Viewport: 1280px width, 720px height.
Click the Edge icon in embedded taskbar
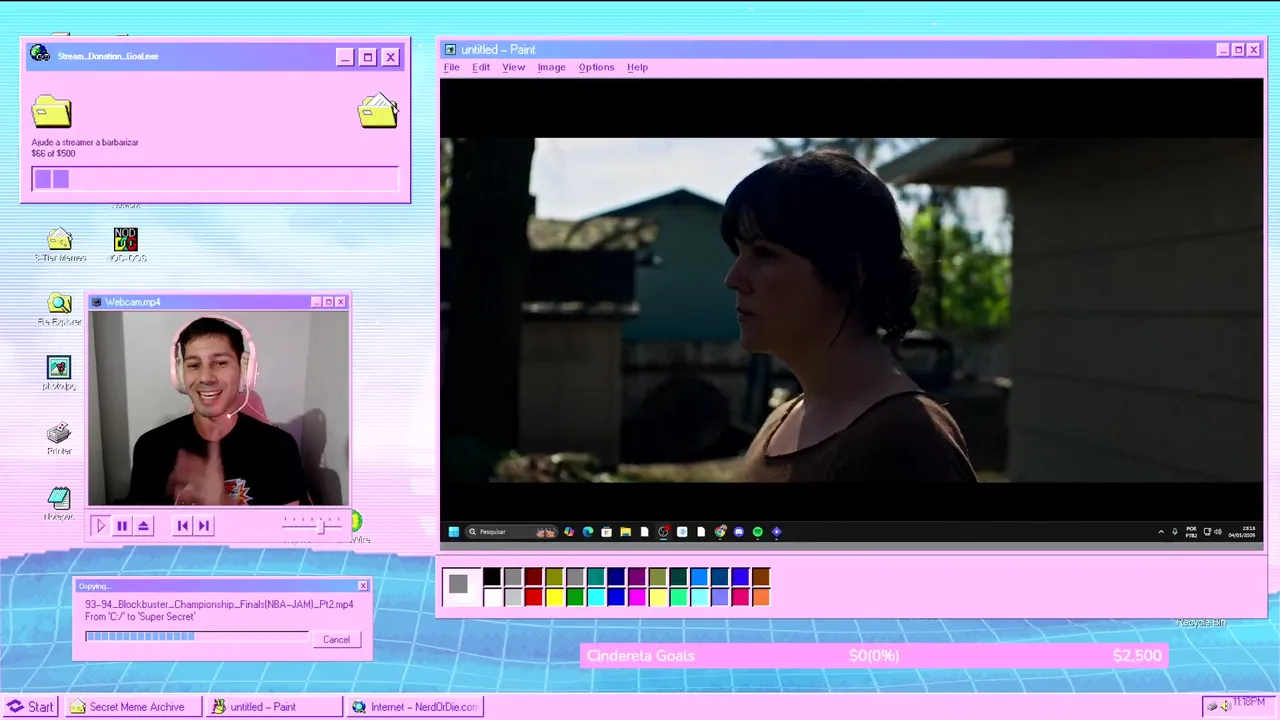588,532
